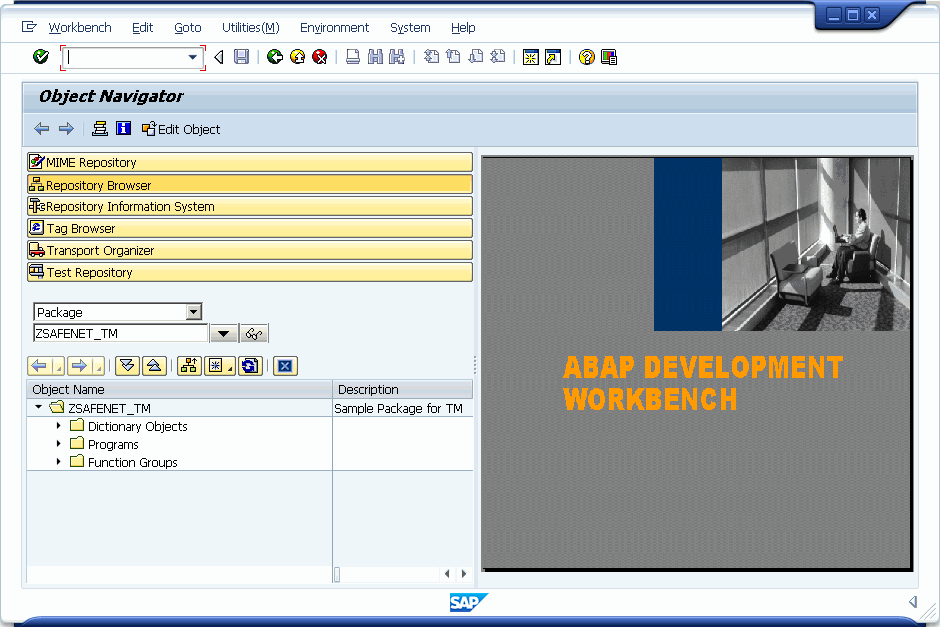Click the red Cancel icon

320,57
